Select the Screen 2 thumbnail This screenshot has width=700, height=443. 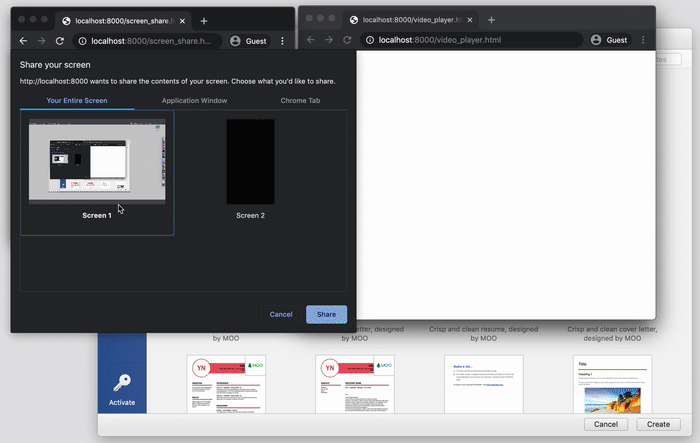[x=250, y=162]
